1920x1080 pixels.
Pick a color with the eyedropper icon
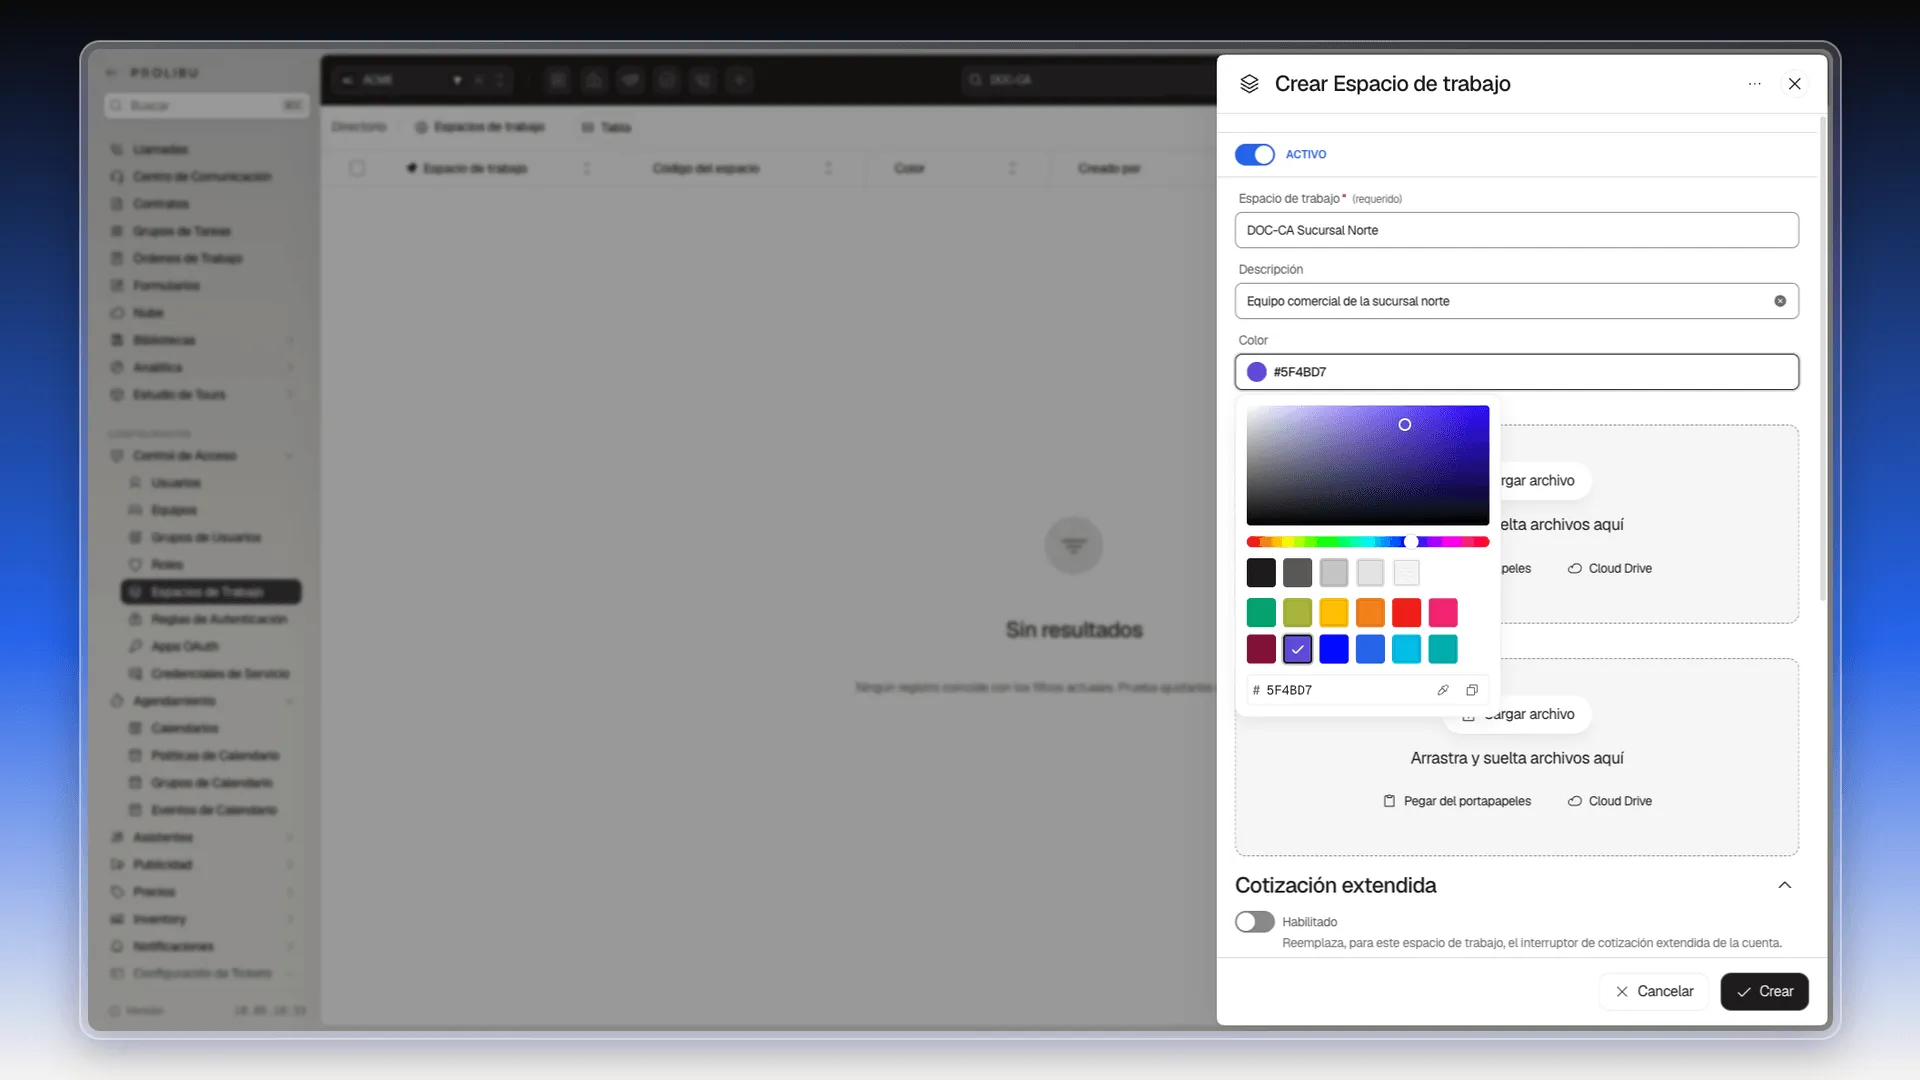[1442, 690]
